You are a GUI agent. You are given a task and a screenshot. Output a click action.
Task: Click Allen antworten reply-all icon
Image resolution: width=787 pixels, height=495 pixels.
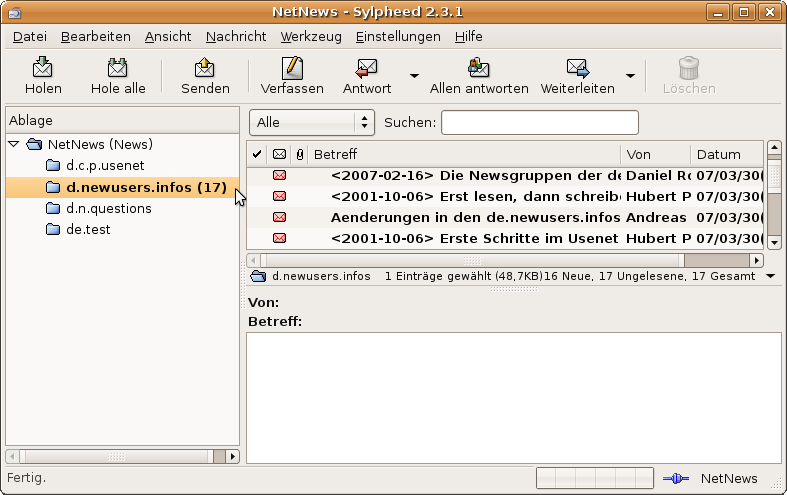pyautogui.click(x=479, y=67)
